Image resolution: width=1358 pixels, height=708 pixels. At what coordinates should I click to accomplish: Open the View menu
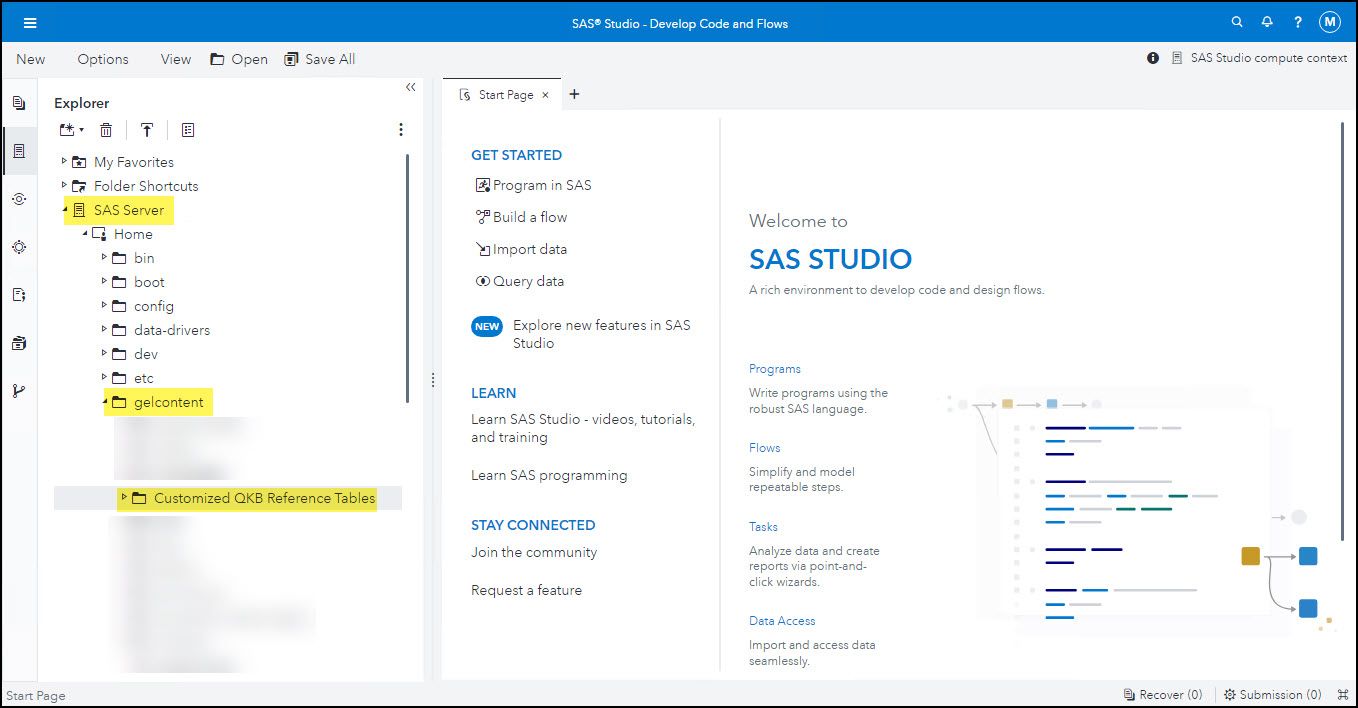coord(175,59)
